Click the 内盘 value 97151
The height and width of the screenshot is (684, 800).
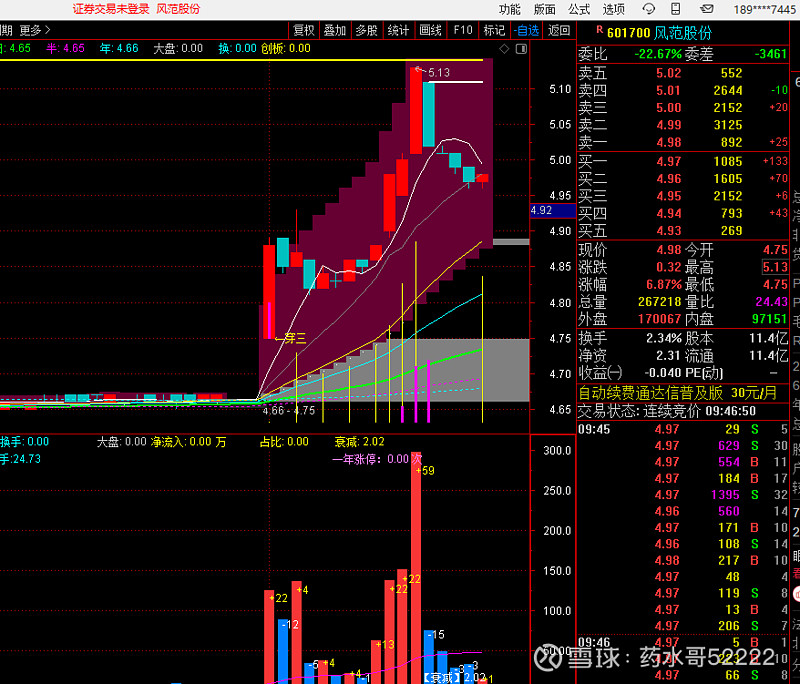point(770,319)
